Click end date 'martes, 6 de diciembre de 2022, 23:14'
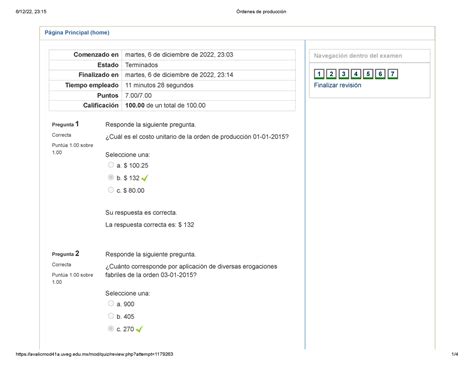The width and height of the screenshot is (474, 366). coord(179,75)
